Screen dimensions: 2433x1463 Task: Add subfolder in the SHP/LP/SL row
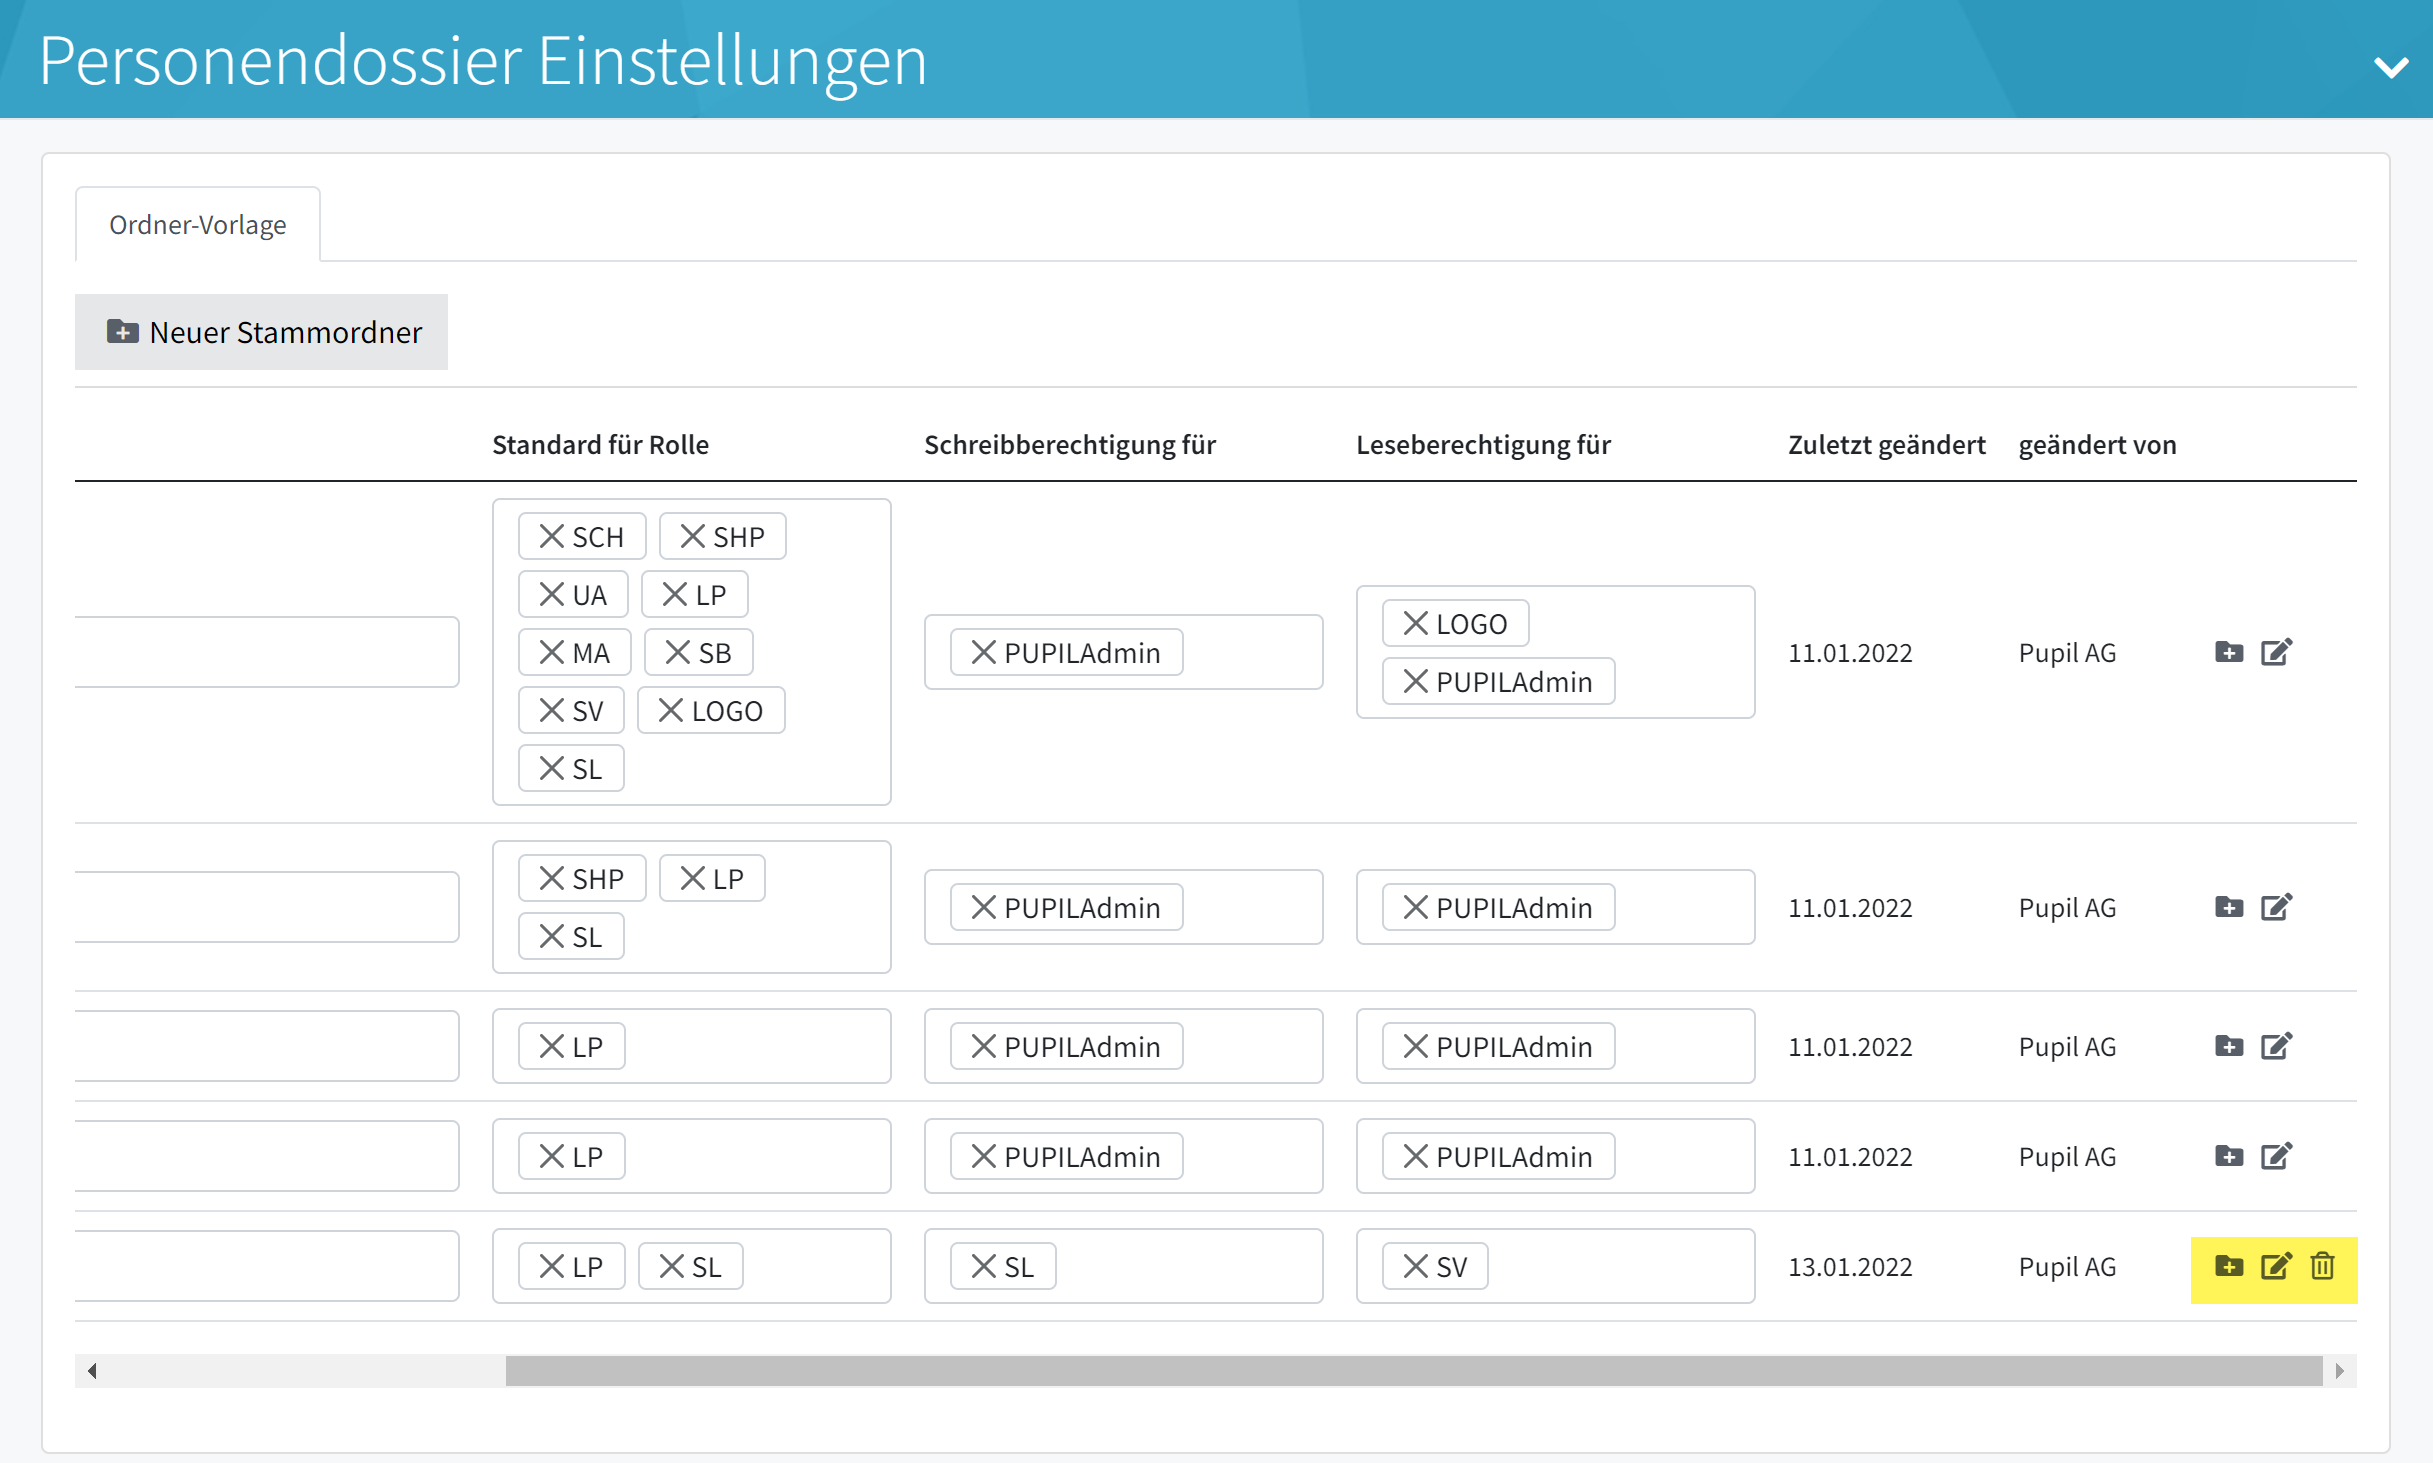tap(2229, 907)
